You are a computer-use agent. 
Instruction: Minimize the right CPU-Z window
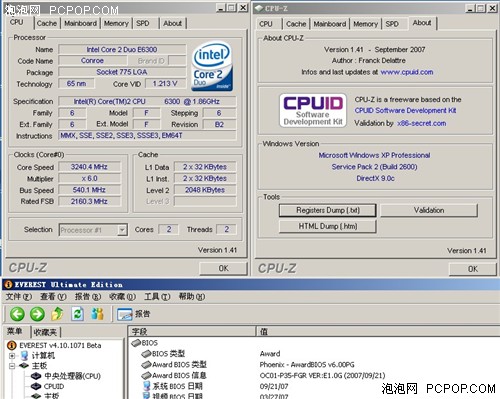(x=470, y=8)
